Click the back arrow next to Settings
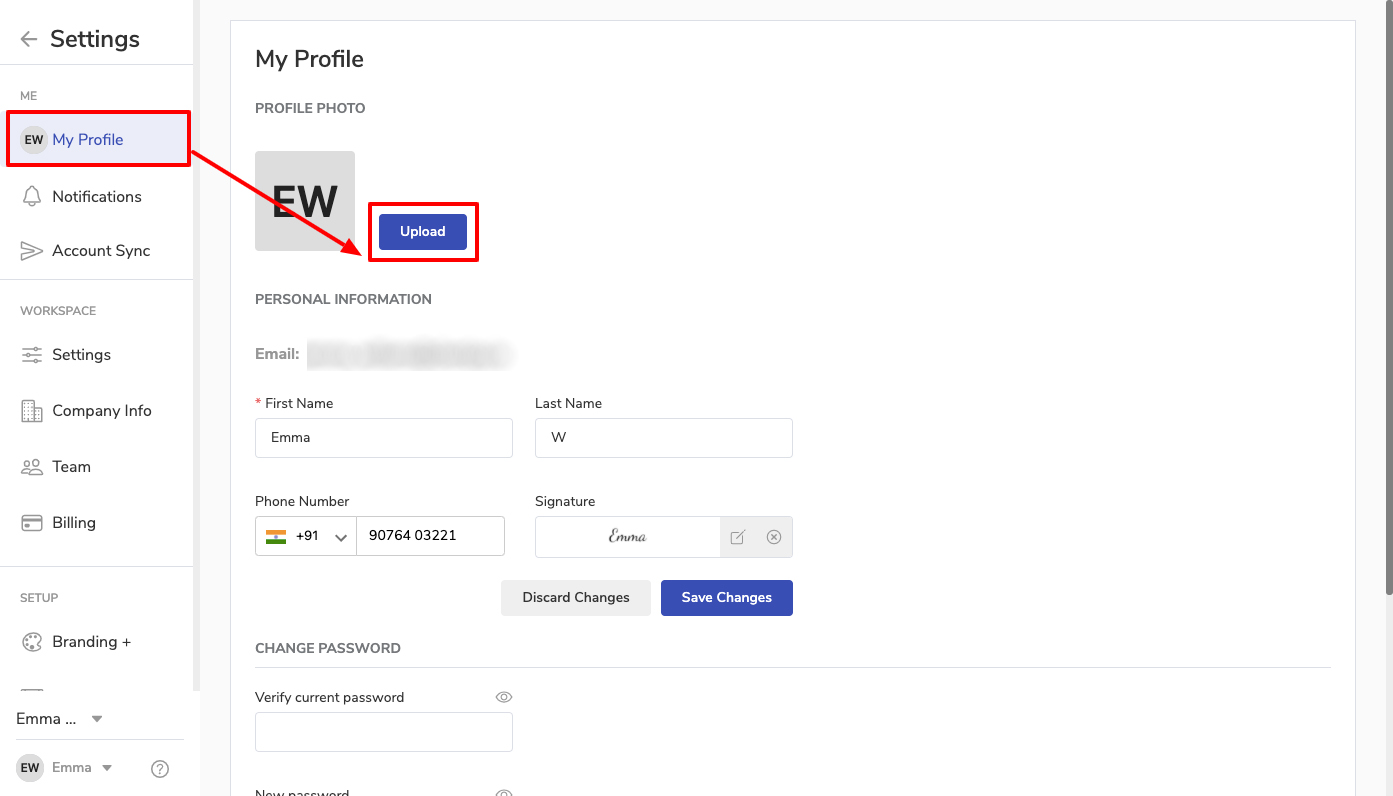The image size is (1393, 796). (29, 39)
